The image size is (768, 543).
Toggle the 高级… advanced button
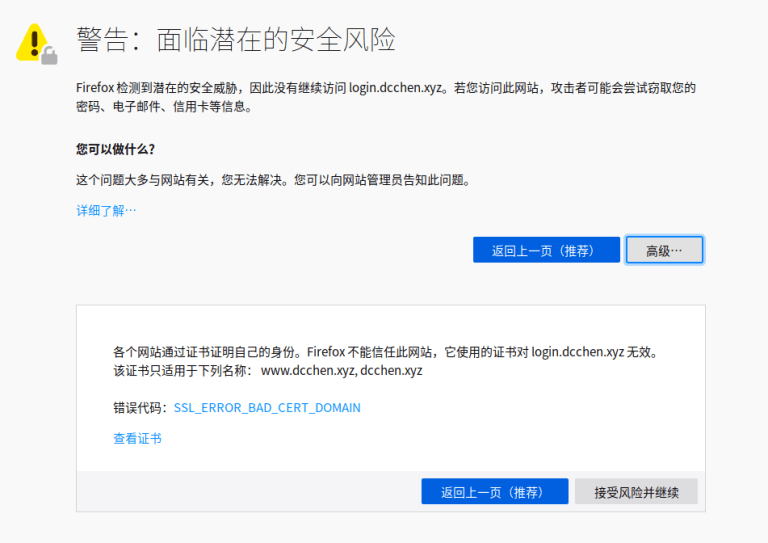(664, 250)
